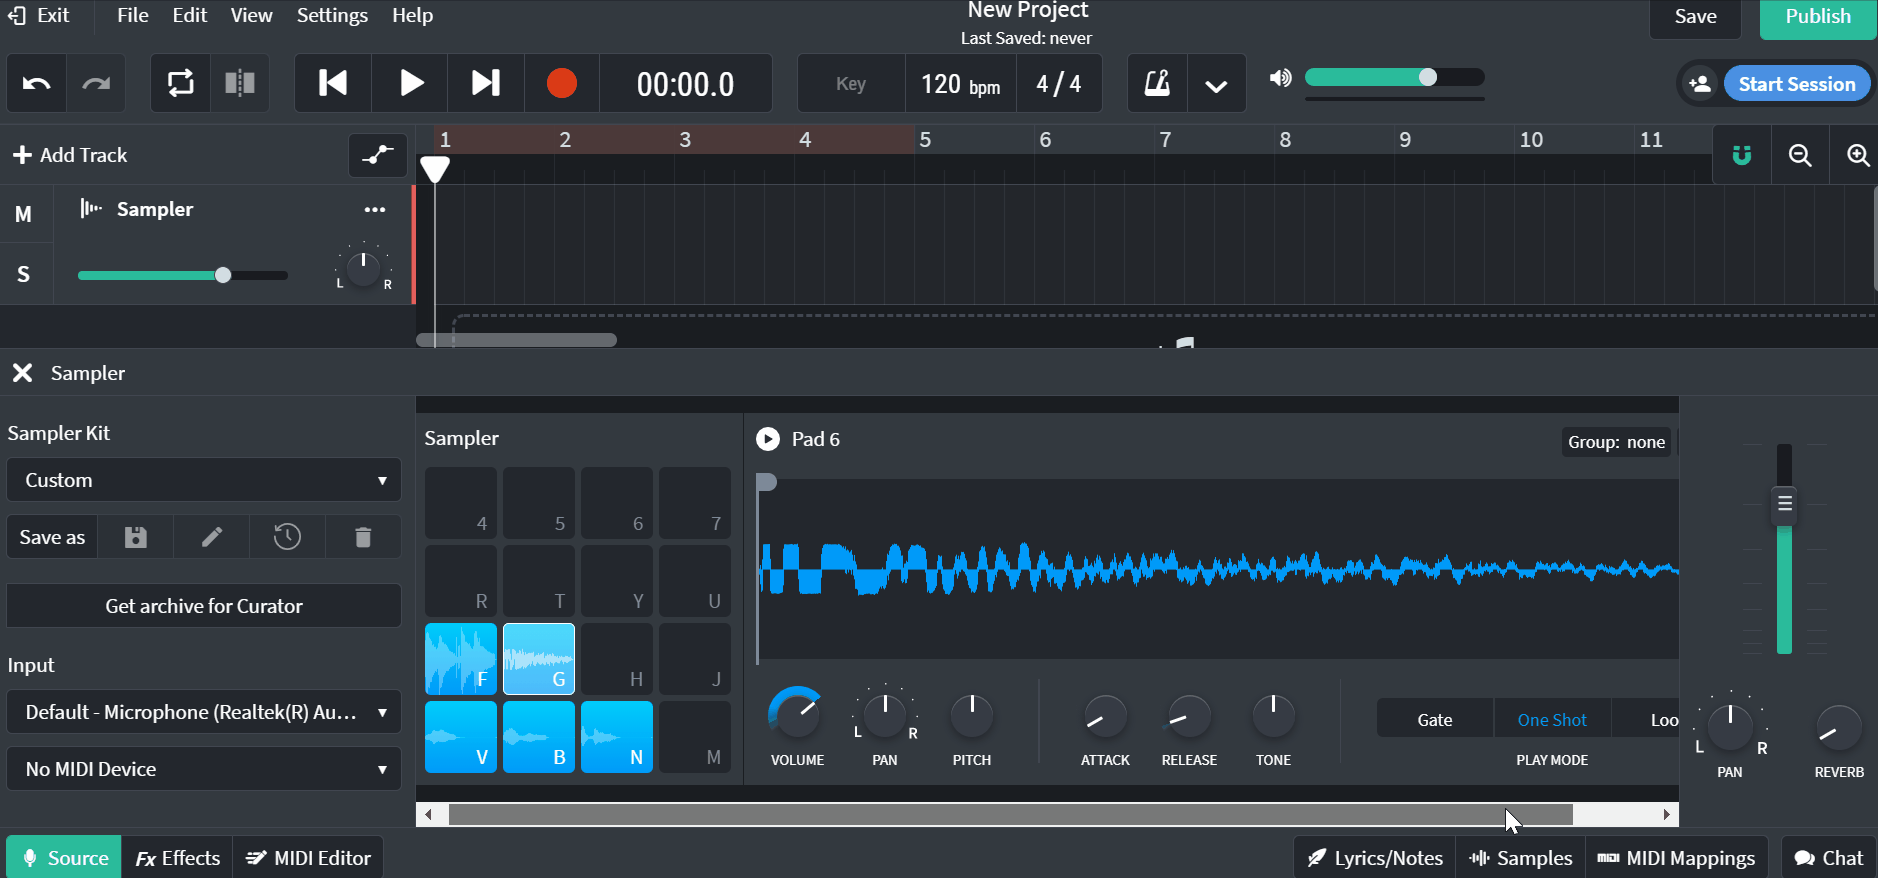Click the invite collaborator icon
The image size is (1878, 878).
pos(1700,84)
